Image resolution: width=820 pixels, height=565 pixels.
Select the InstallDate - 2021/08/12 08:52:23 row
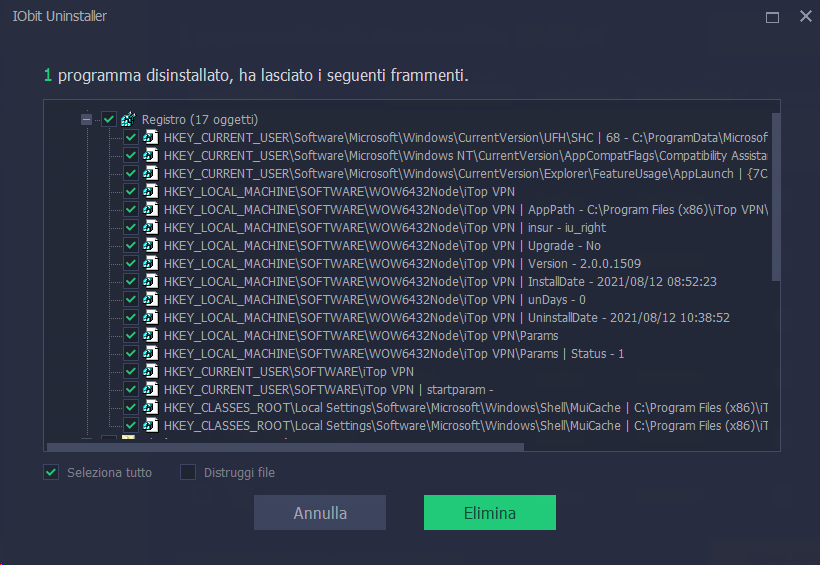(x=440, y=282)
